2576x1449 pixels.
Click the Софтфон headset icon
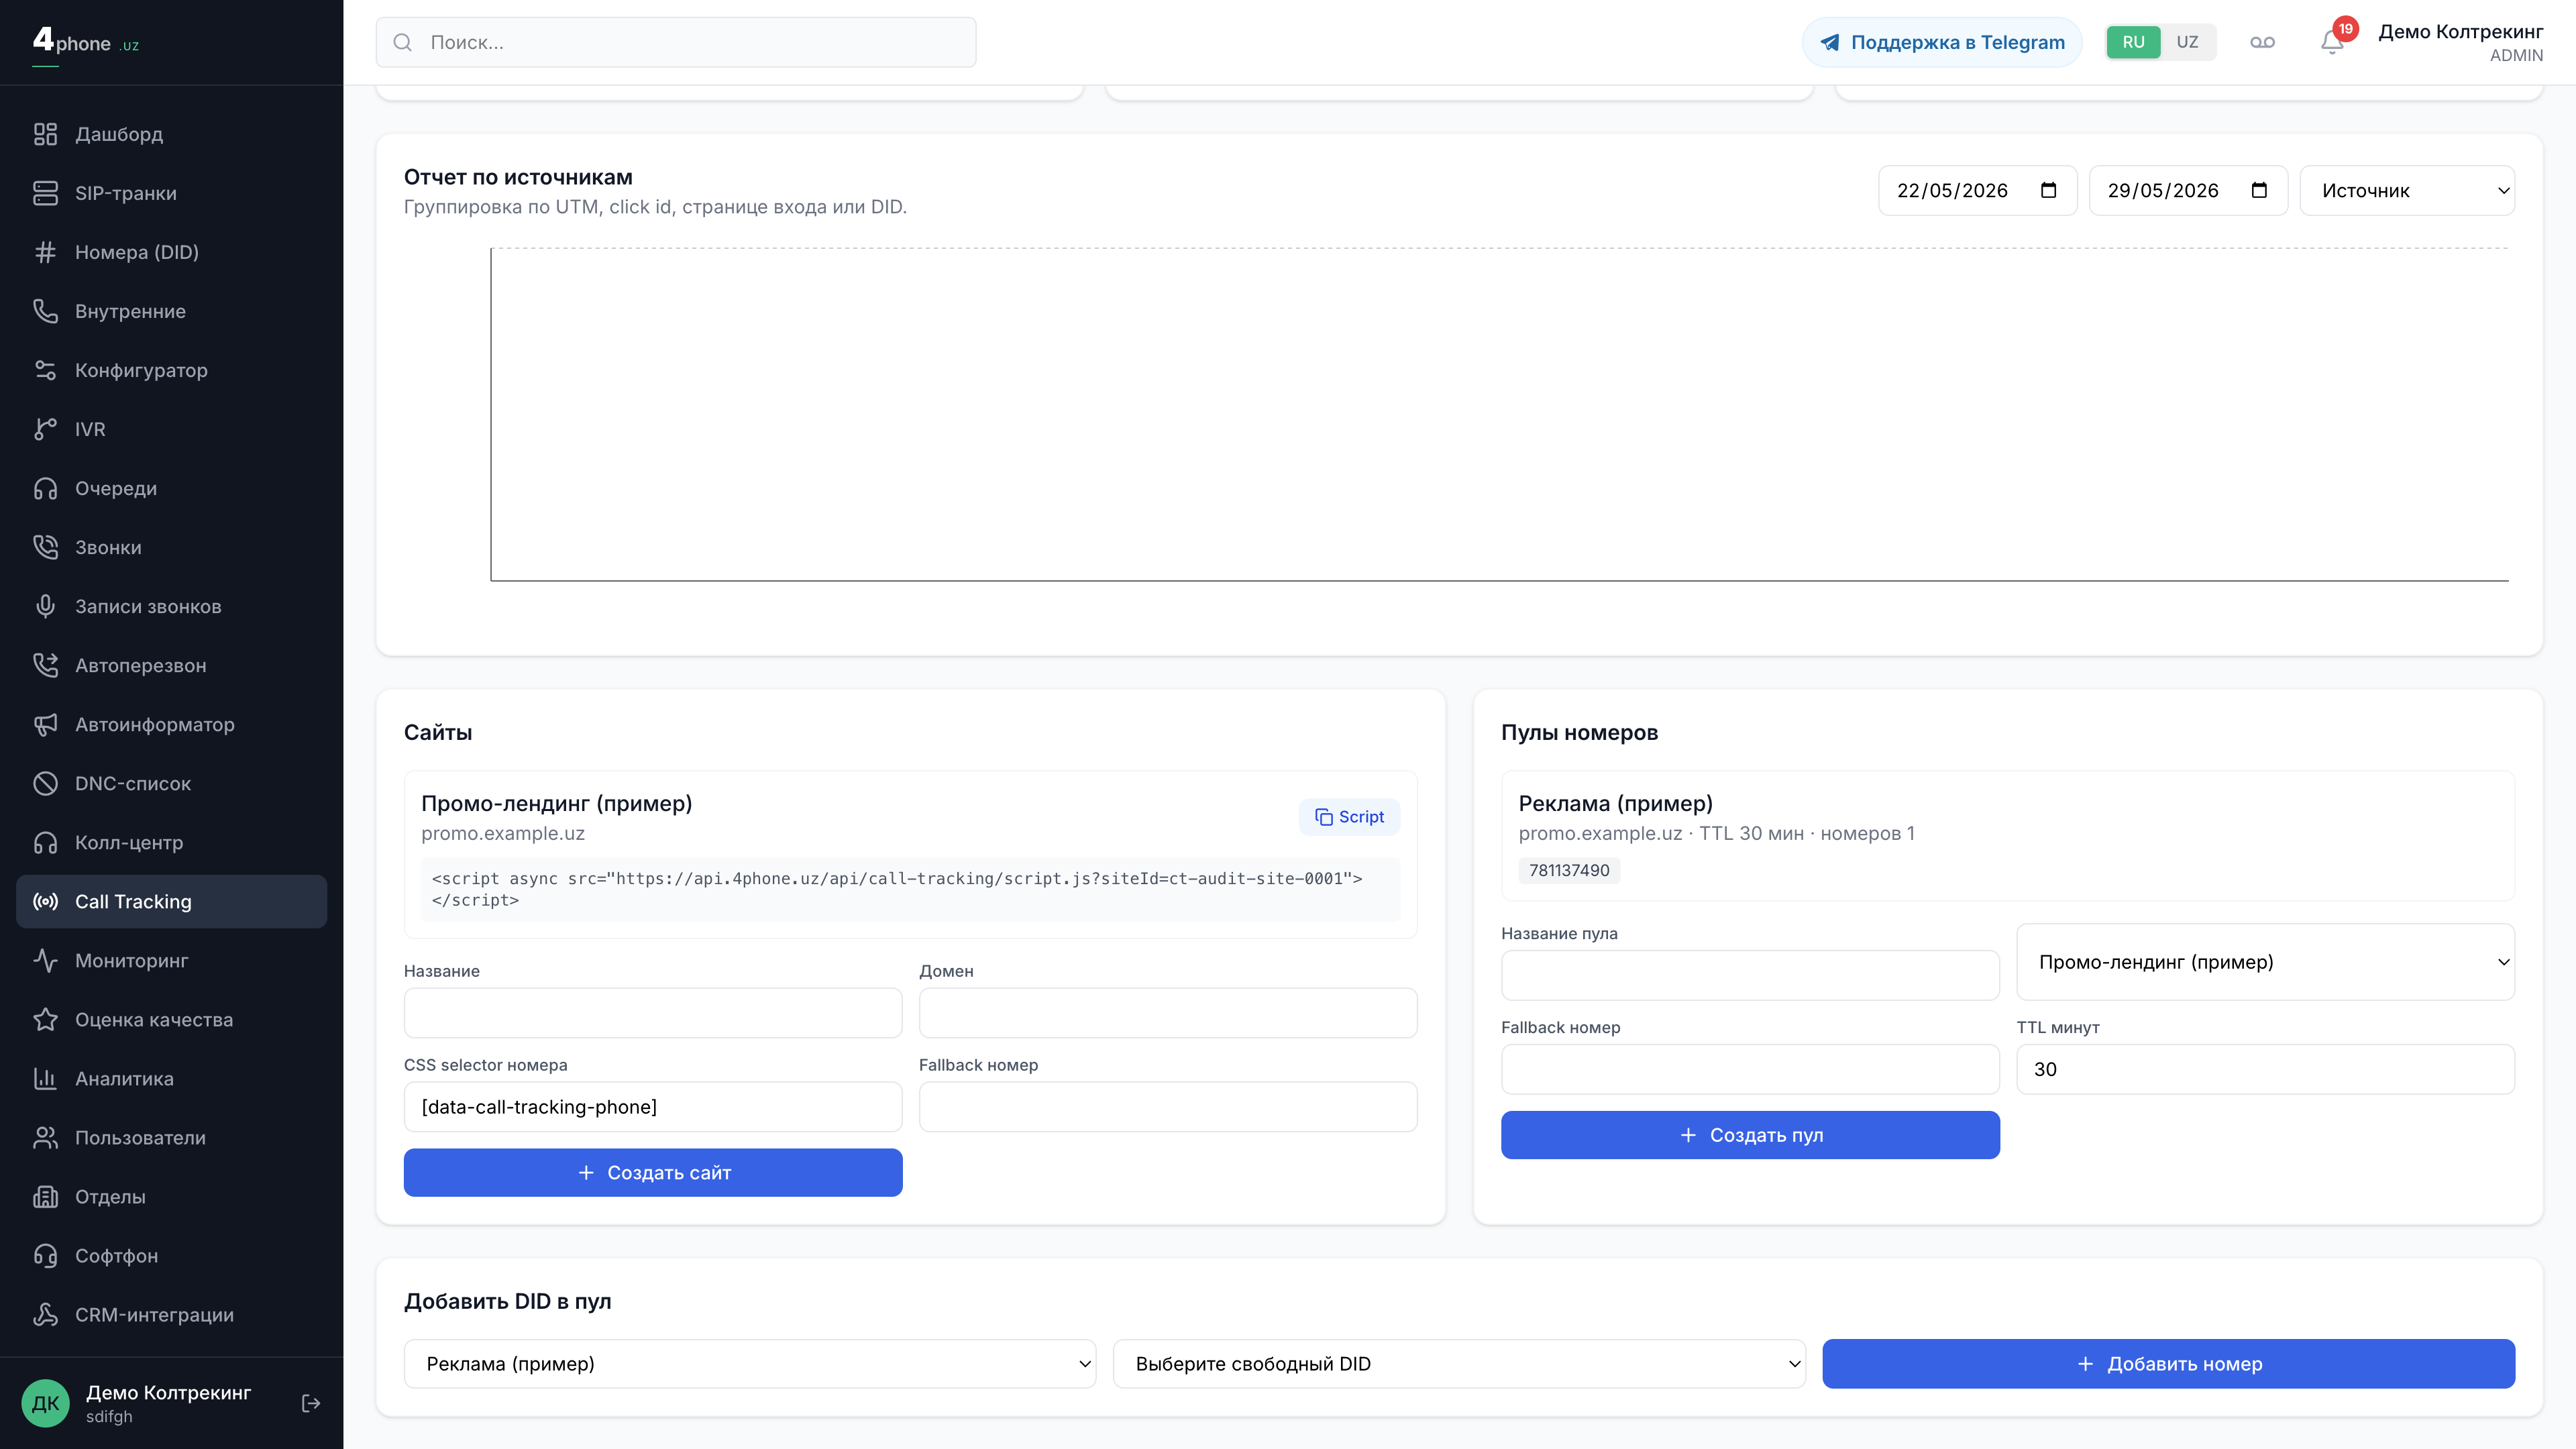coord(45,1255)
